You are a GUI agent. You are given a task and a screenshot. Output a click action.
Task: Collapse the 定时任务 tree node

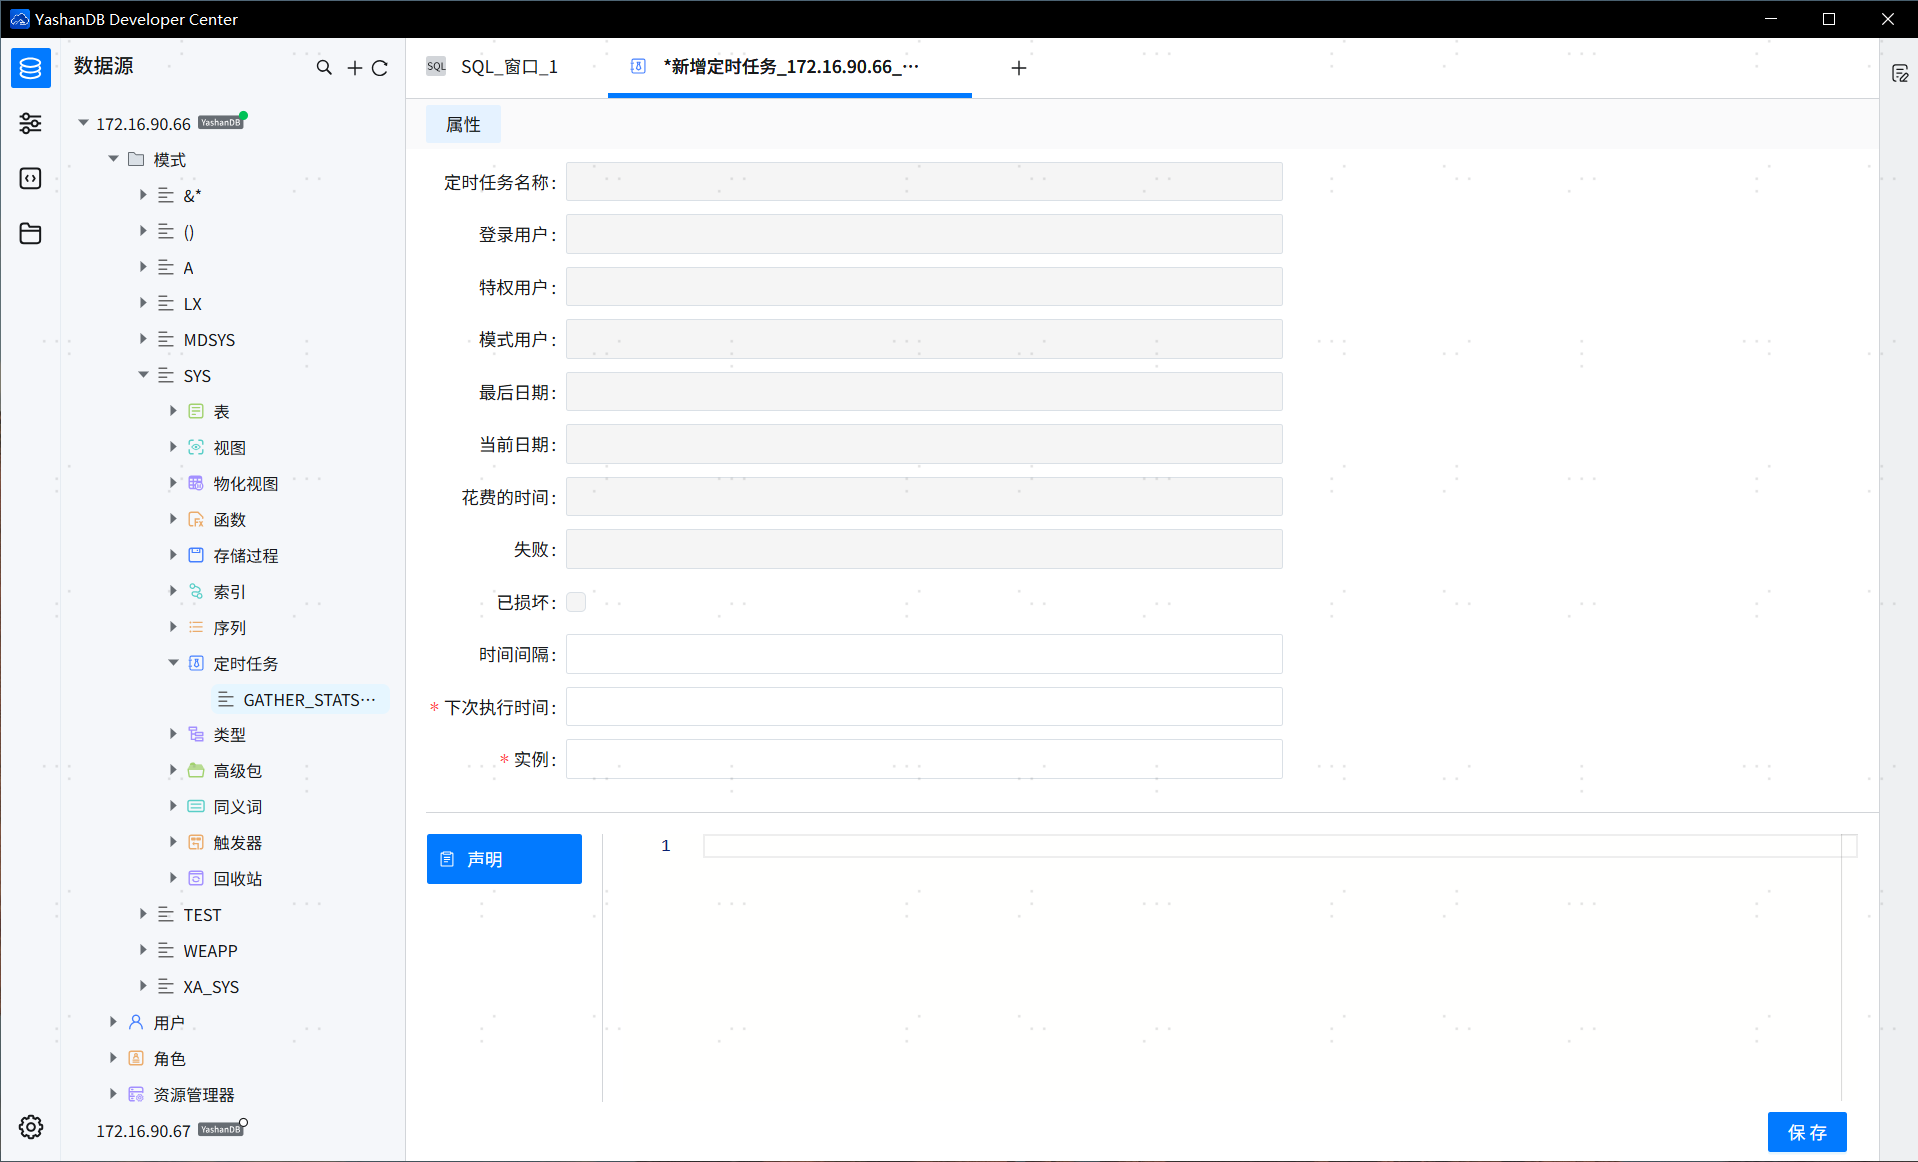tap(172, 663)
